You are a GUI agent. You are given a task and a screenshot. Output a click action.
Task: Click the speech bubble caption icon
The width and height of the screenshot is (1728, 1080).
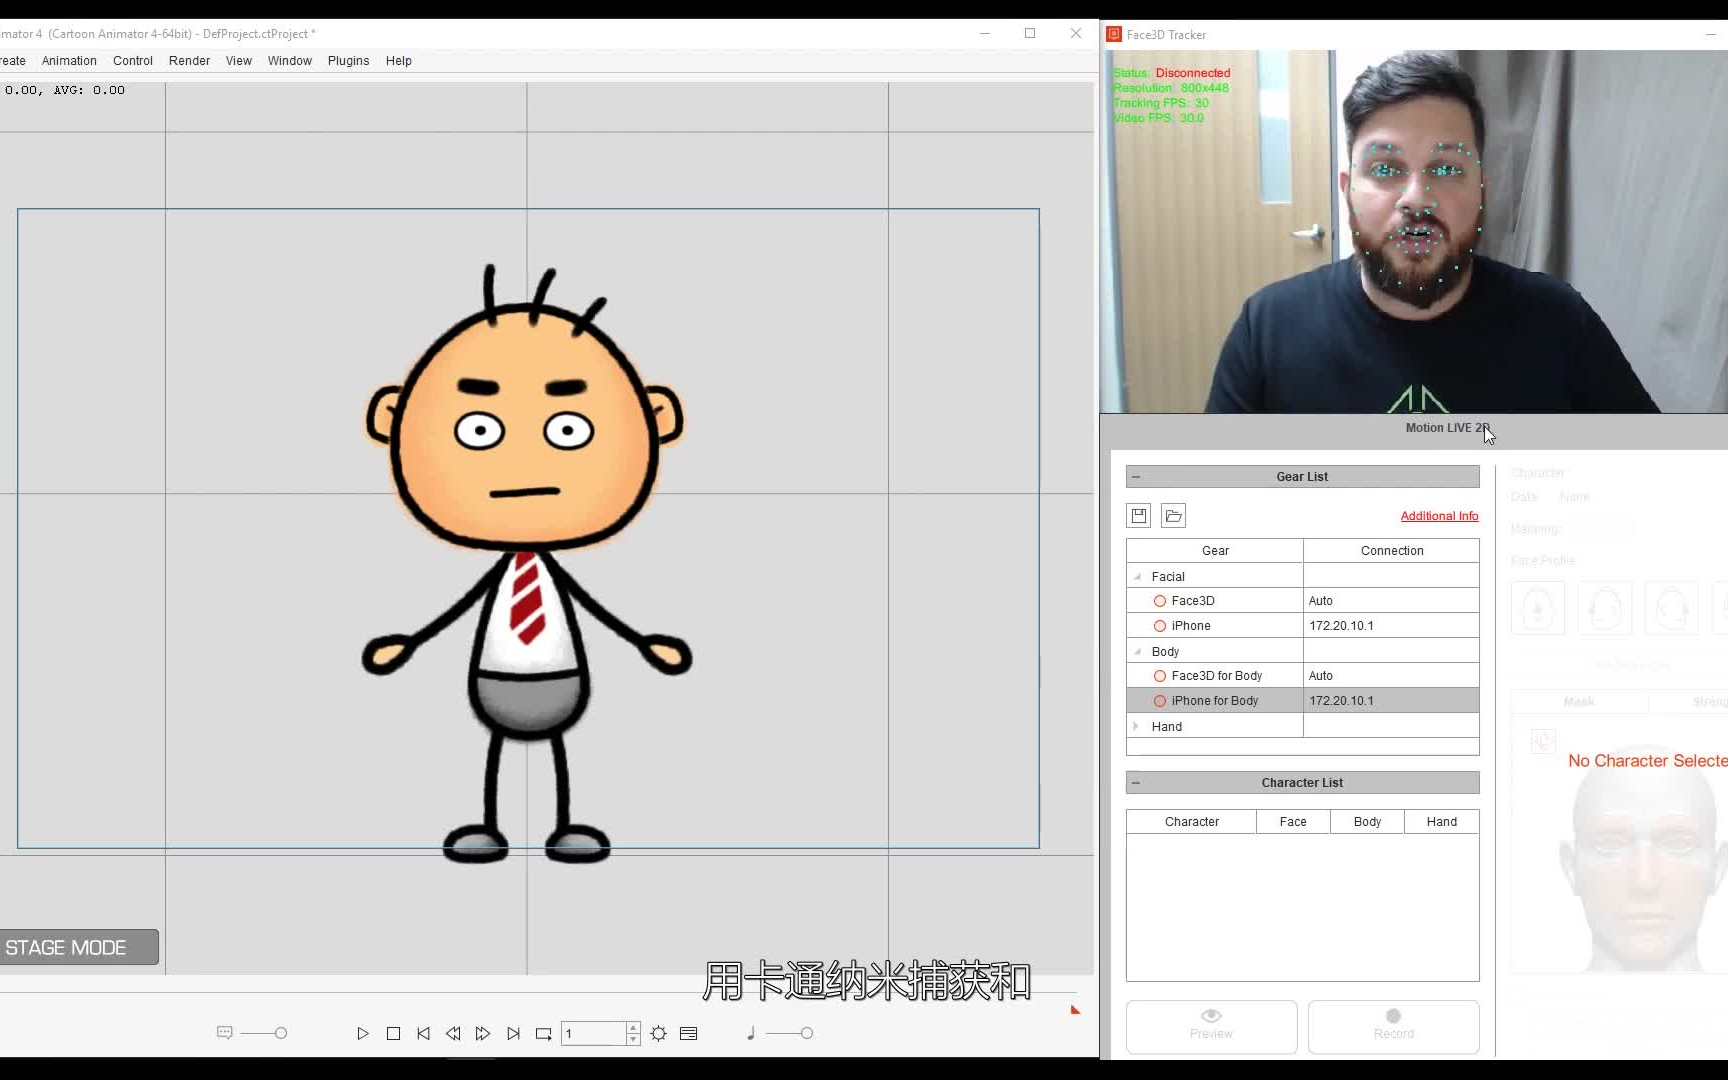[x=224, y=1033]
